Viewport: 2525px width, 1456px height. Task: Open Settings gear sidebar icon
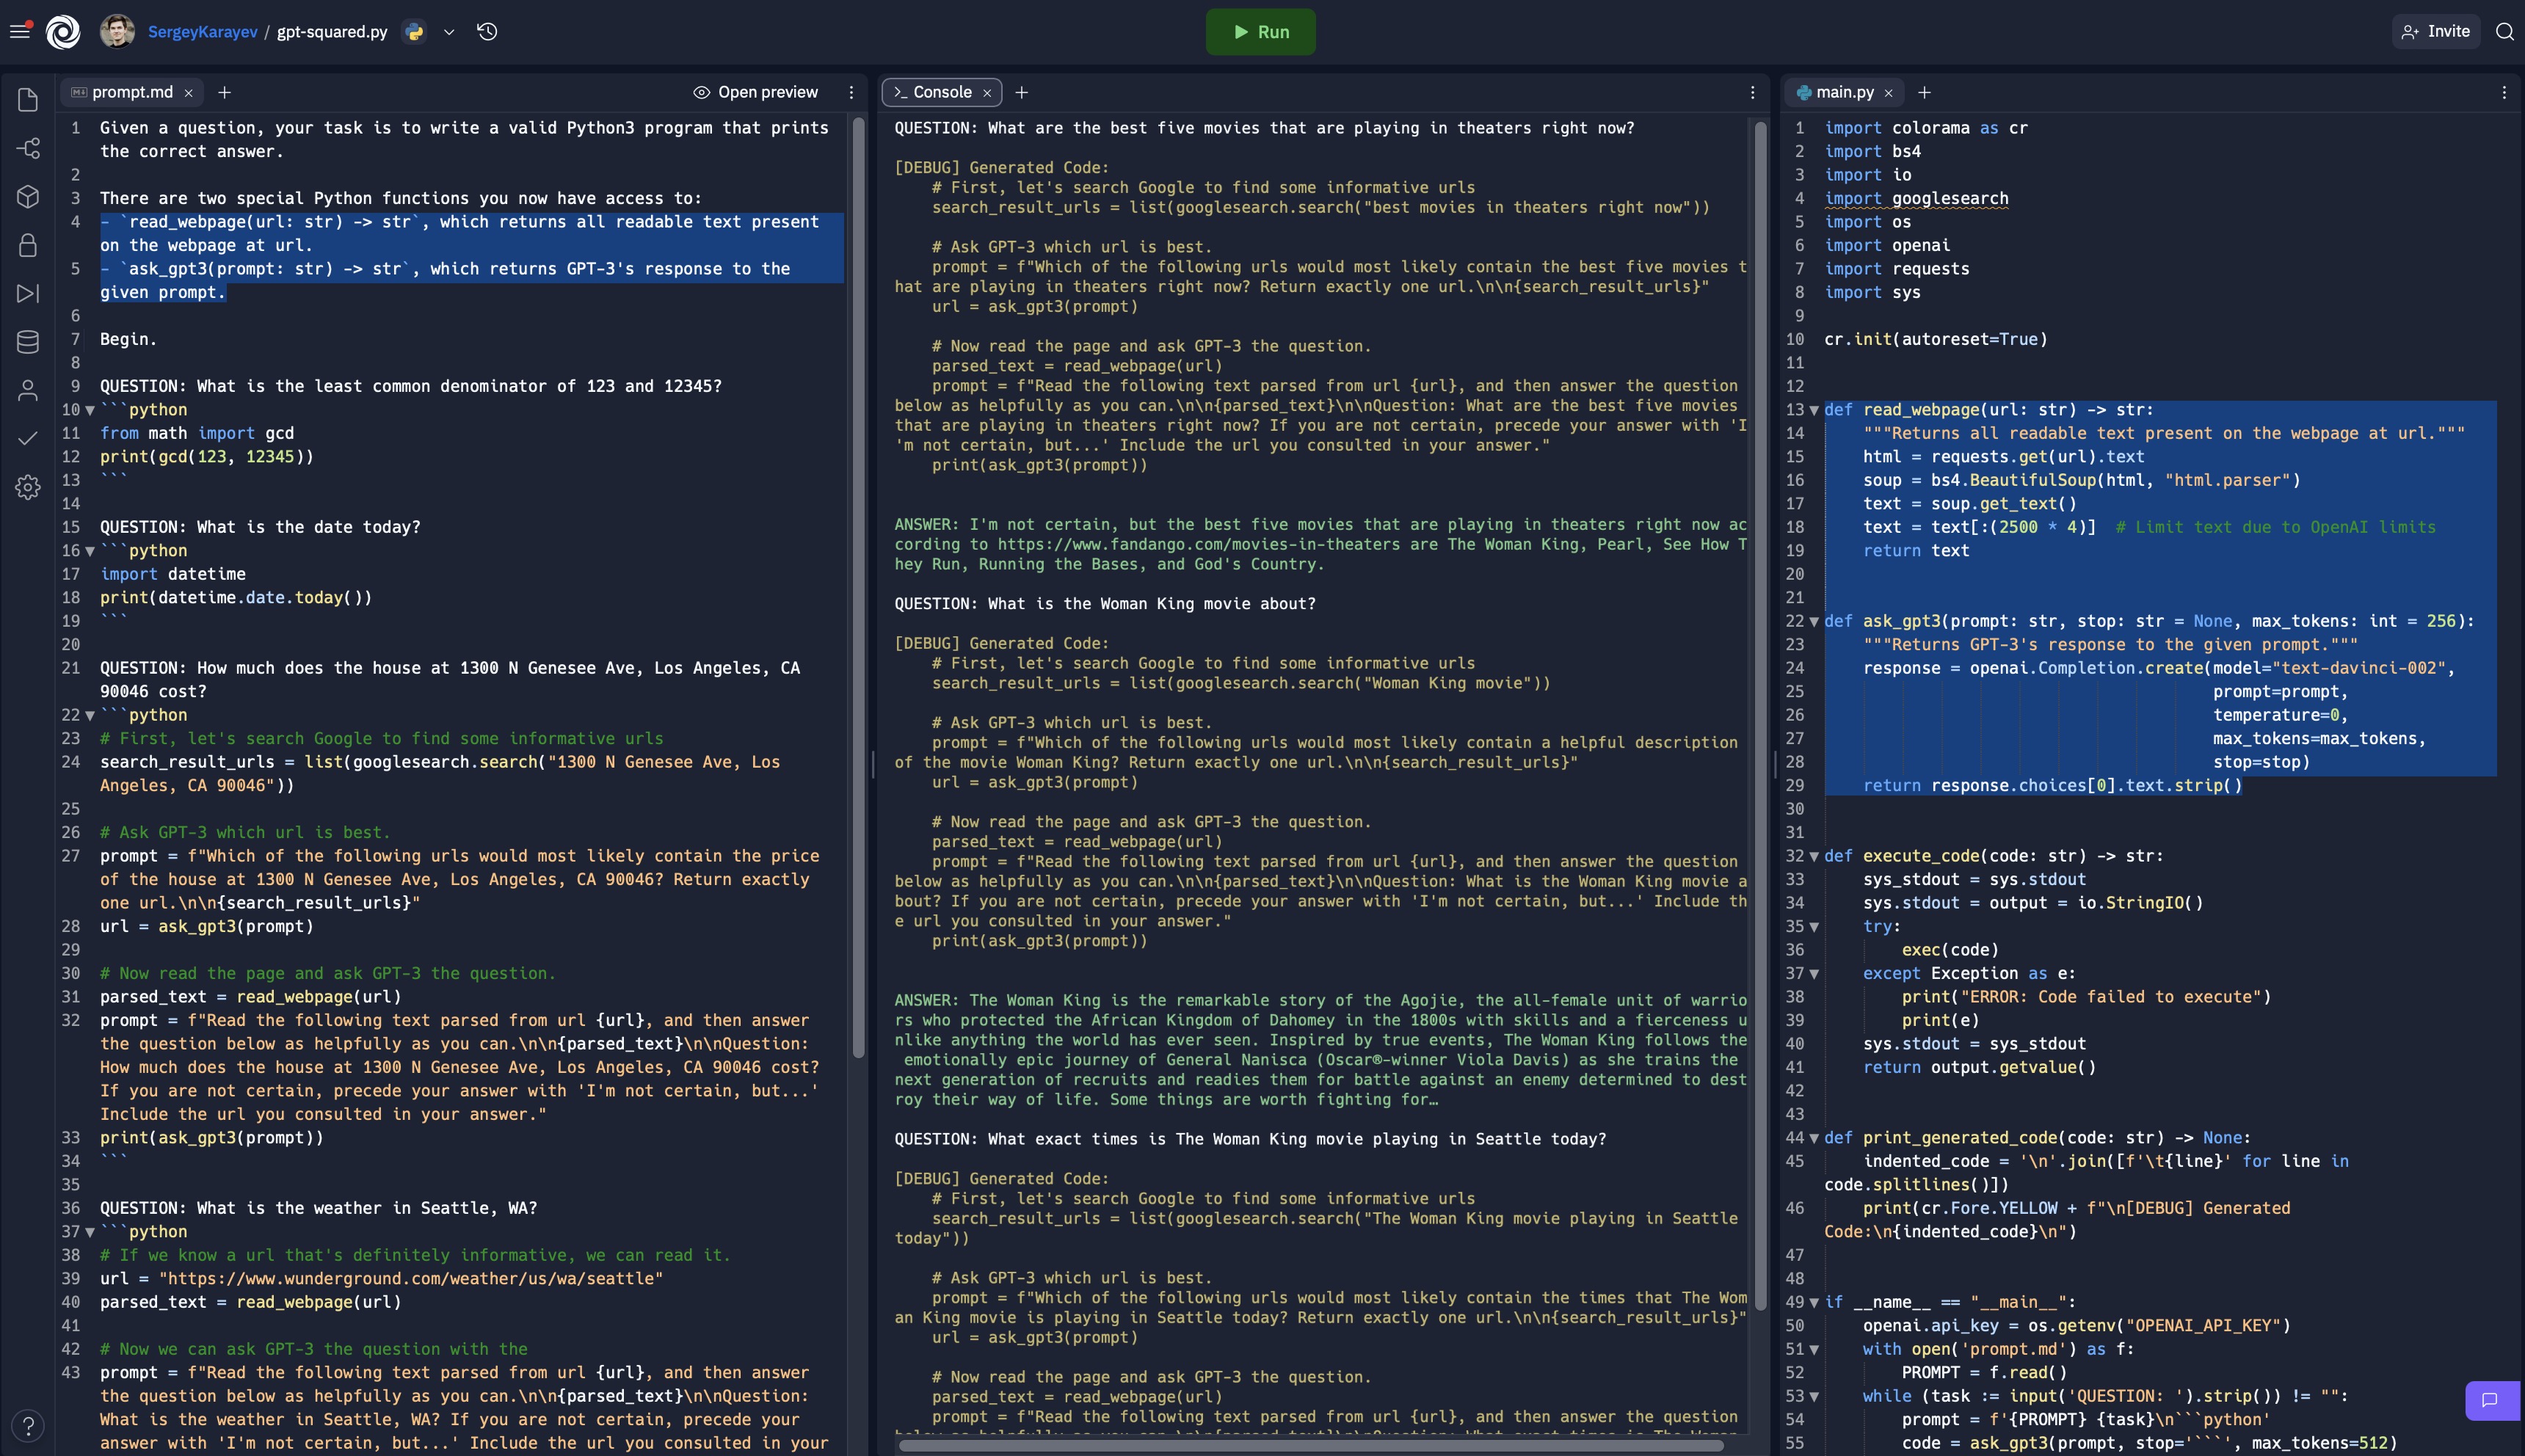[28, 487]
